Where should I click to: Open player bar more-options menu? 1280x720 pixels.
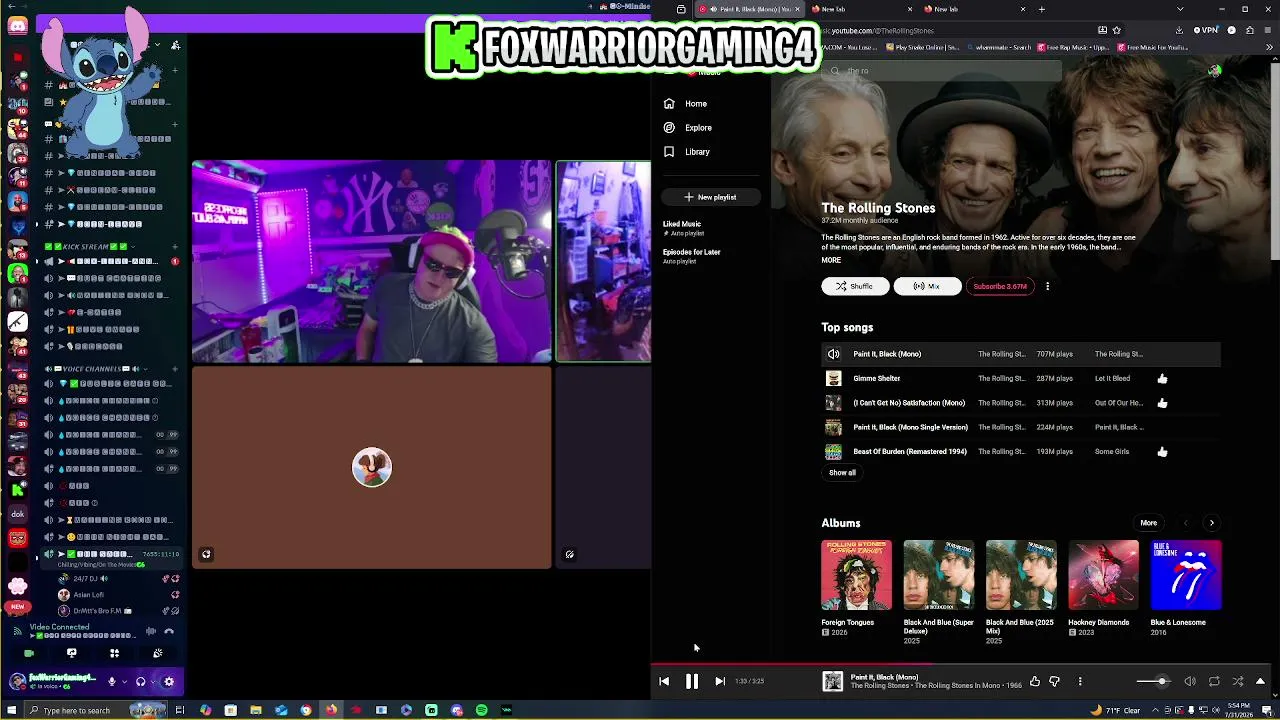pyautogui.click(x=1080, y=682)
